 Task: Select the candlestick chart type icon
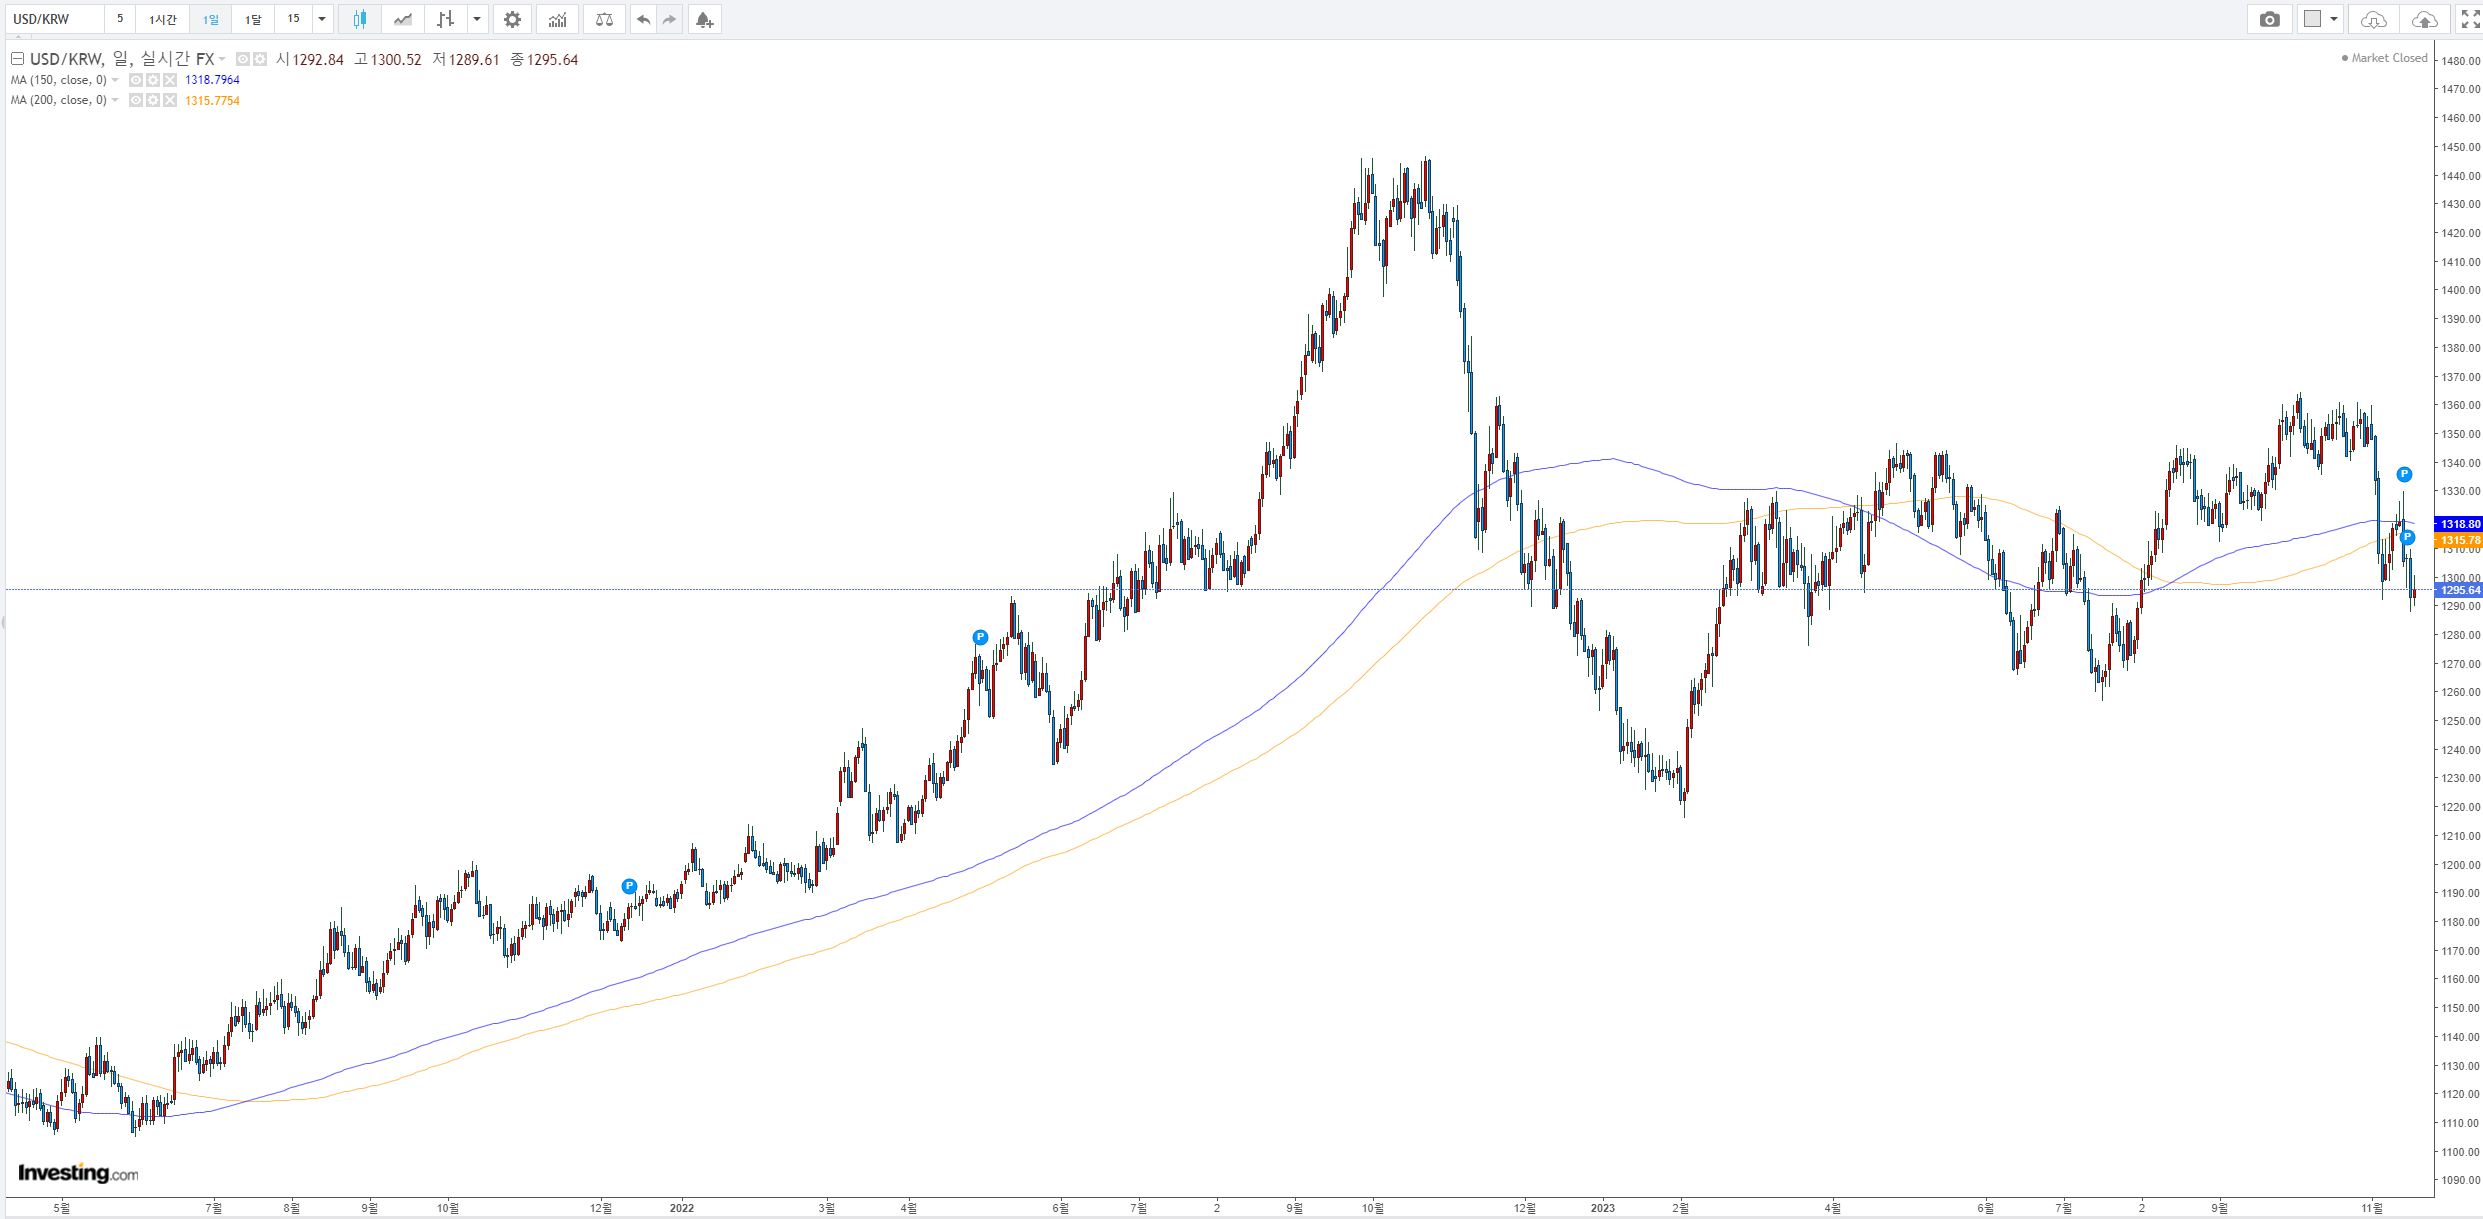coord(360,19)
